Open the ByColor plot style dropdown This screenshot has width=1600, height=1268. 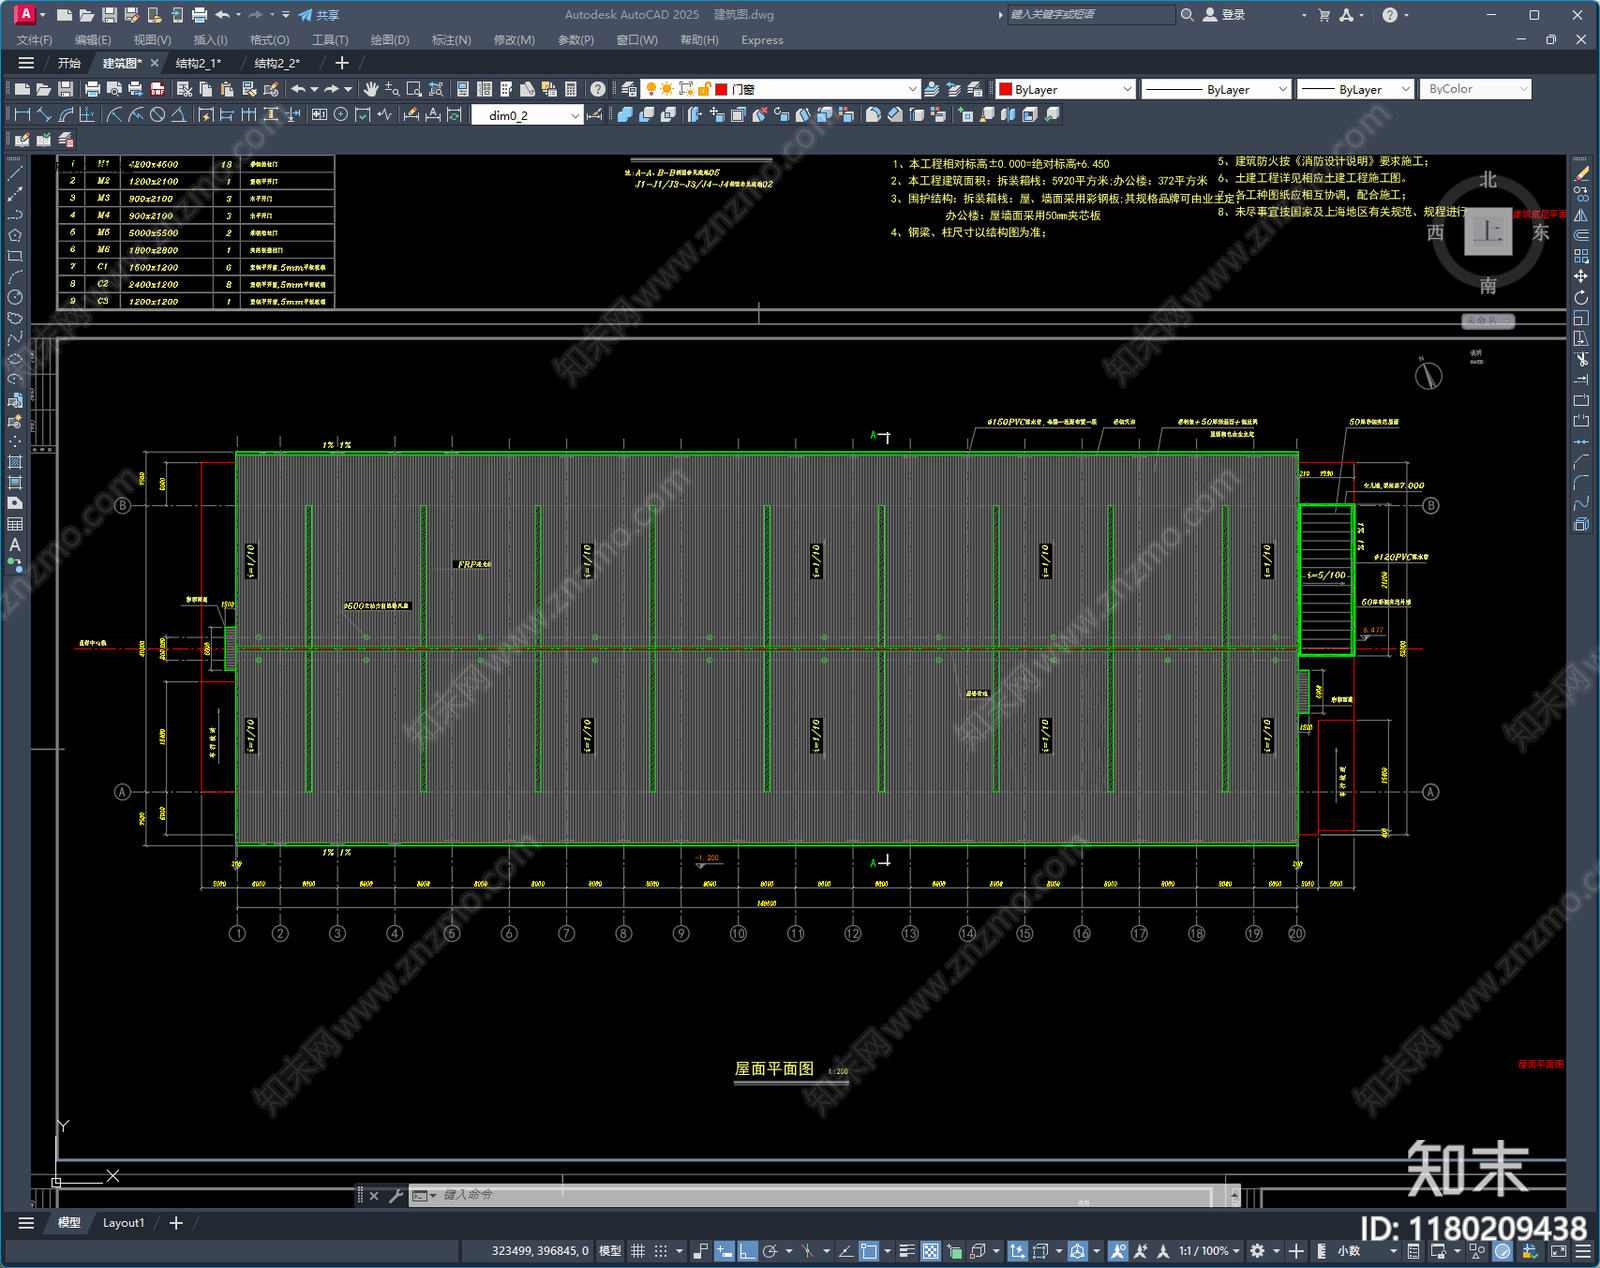(1475, 89)
